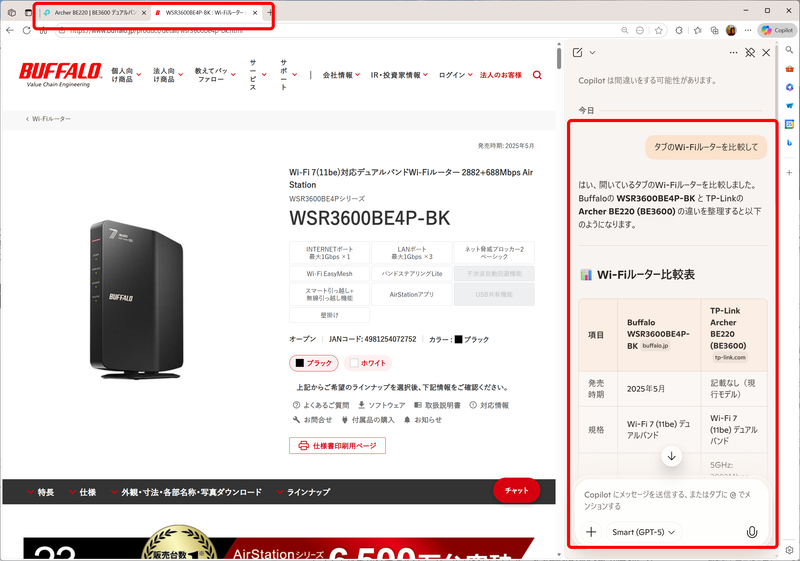Expand the ログイン menu

point(456,75)
